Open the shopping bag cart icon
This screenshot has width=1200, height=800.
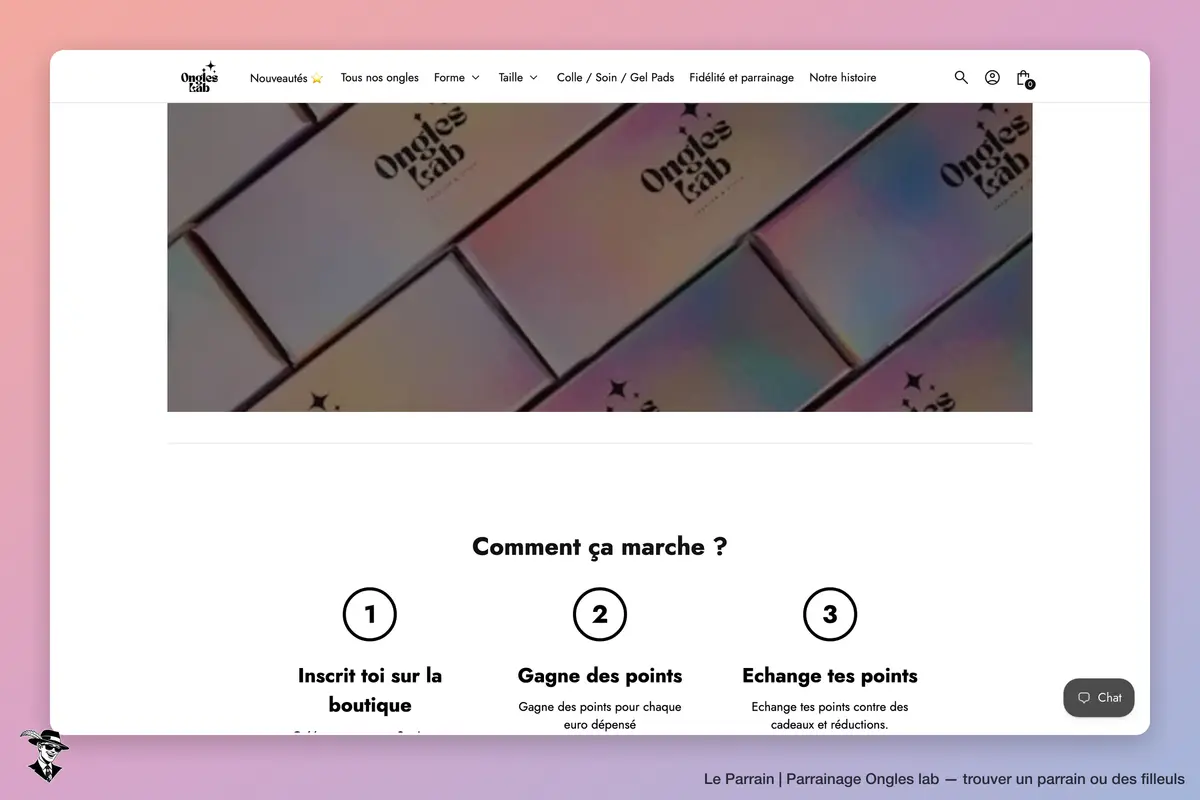click(x=1024, y=78)
